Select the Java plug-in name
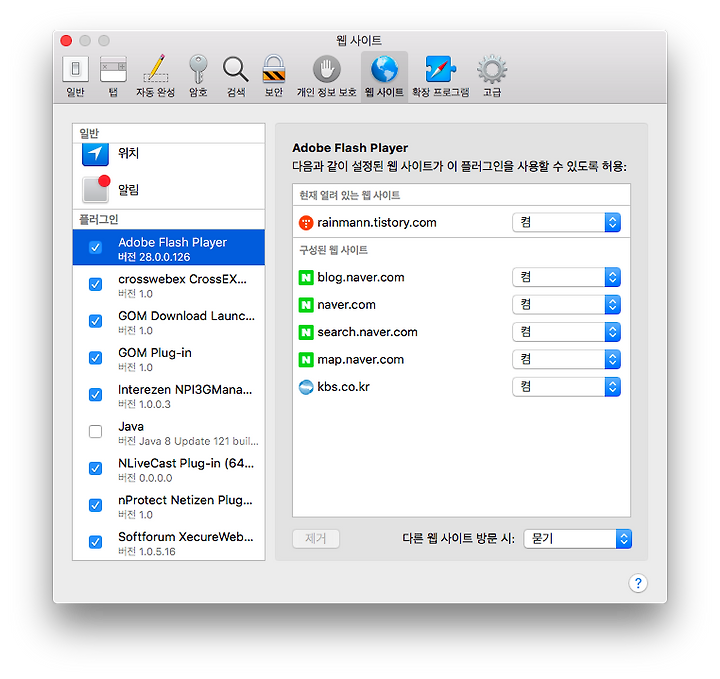Viewport: 720px width, 679px height. 131,426
